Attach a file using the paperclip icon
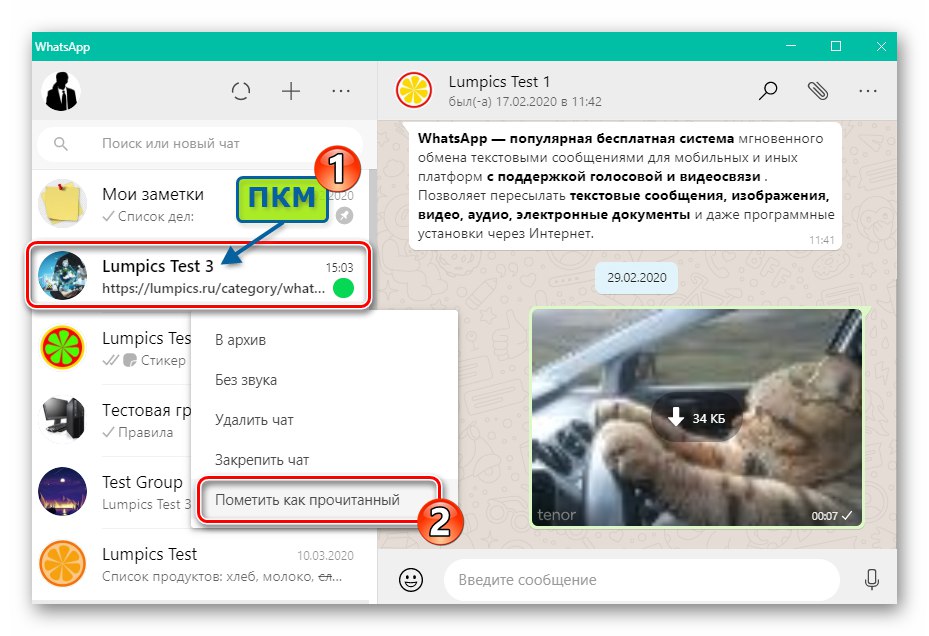This screenshot has width=929, height=636. [818, 90]
